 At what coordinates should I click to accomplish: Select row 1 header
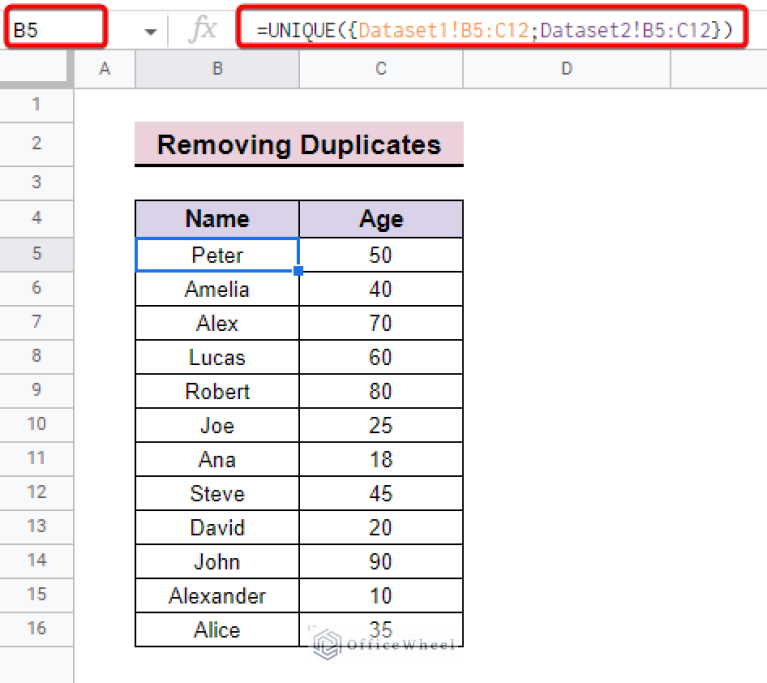37,105
